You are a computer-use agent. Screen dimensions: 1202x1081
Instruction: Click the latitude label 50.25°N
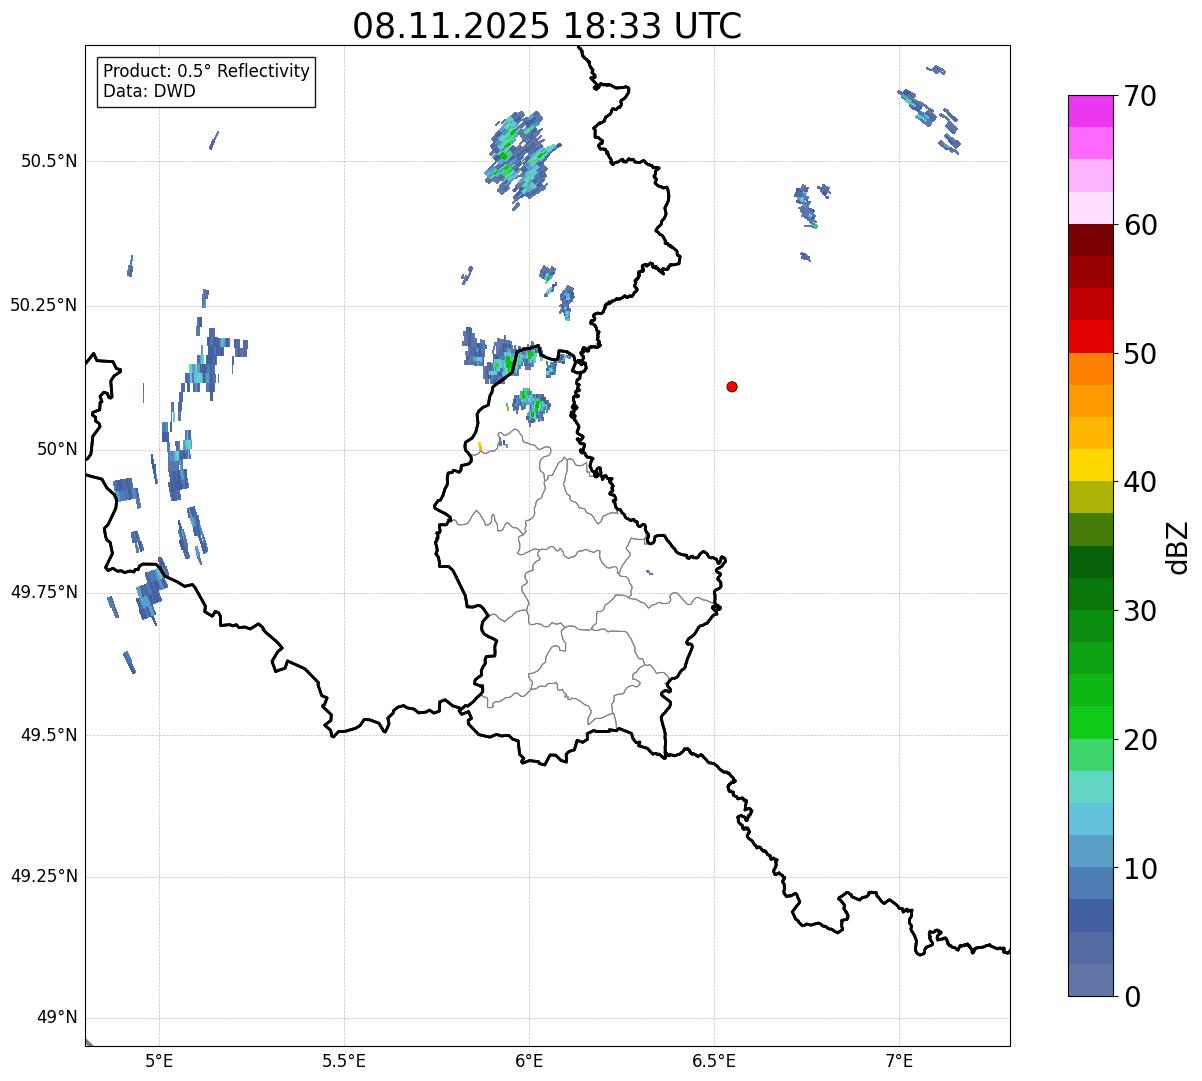pyautogui.click(x=43, y=305)
